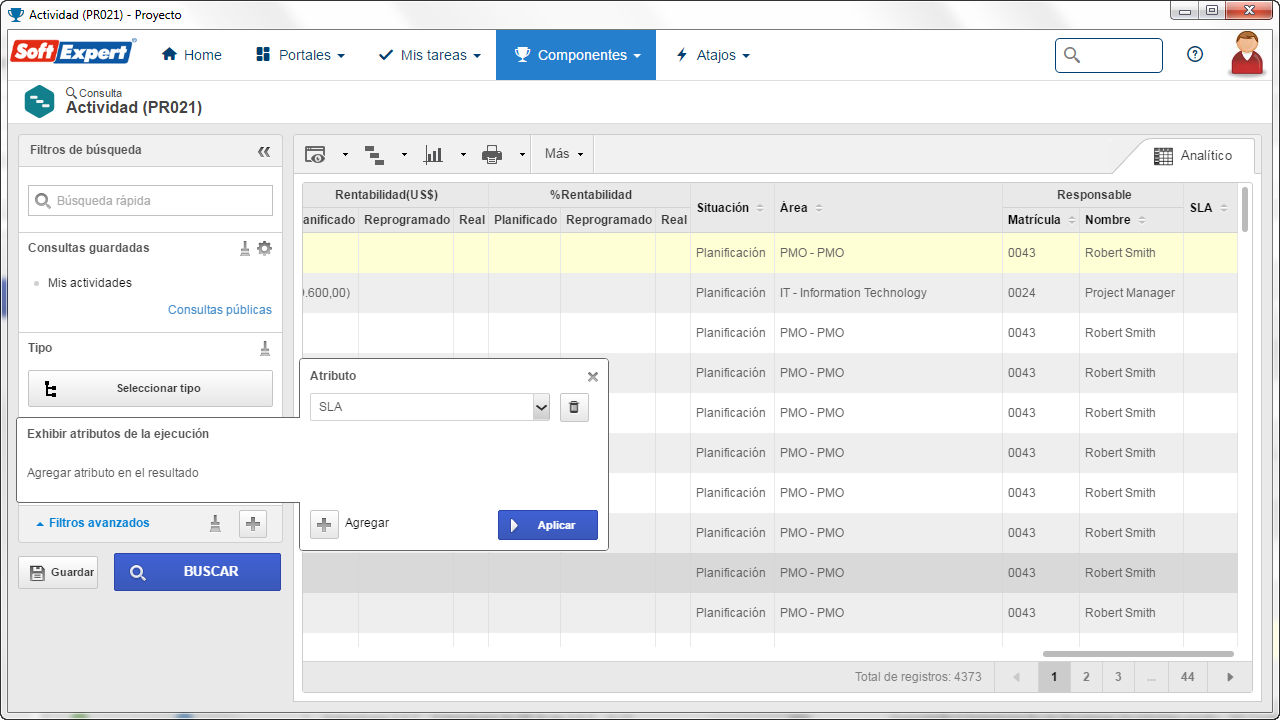Click the print icon in toolbar
This screenshot has height=720, width=1280.
point(492,154)
